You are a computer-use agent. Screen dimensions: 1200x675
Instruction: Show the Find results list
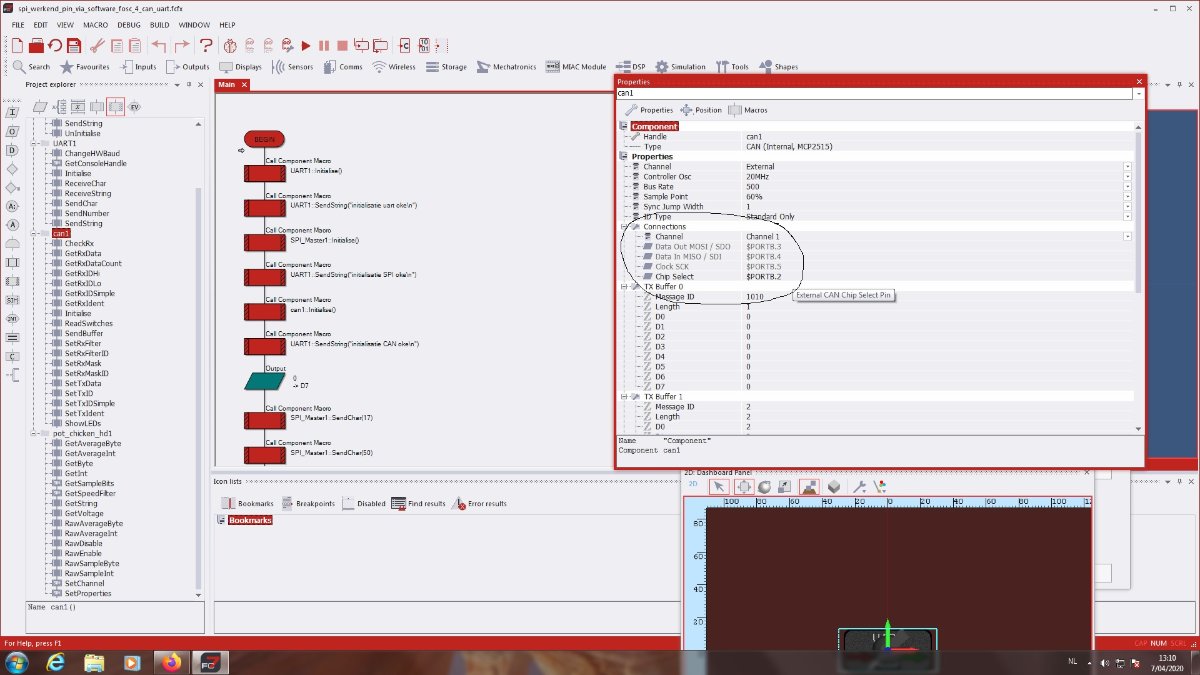418,504
